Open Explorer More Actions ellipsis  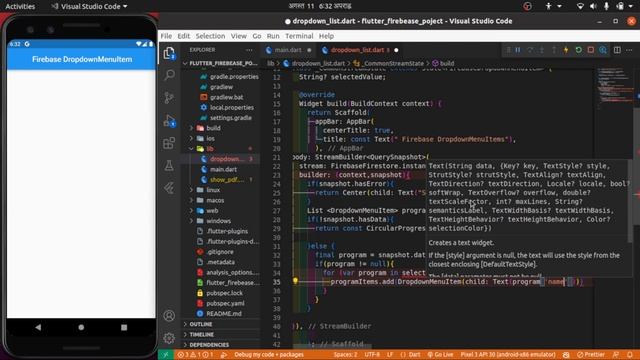tap(249, 50)
